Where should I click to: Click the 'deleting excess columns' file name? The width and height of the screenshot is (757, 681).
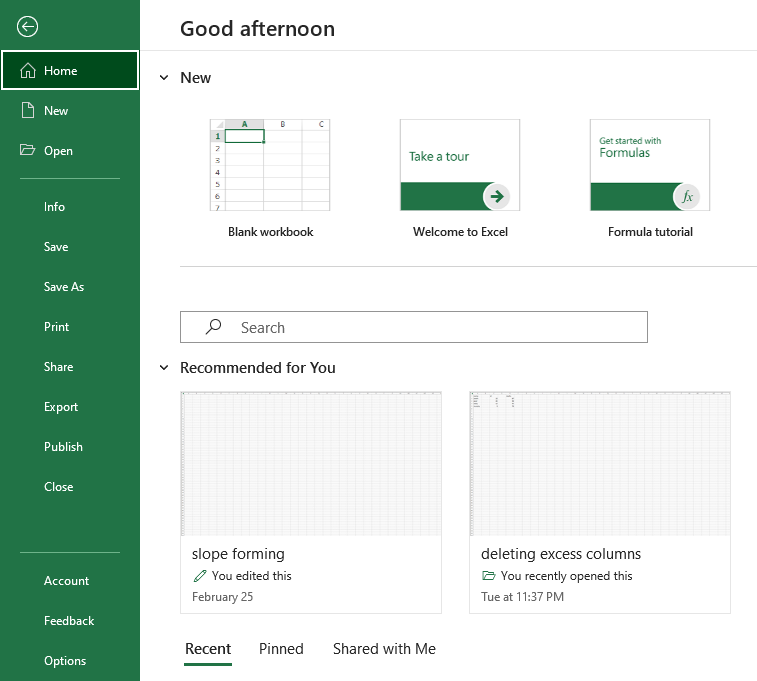(561, 554)
